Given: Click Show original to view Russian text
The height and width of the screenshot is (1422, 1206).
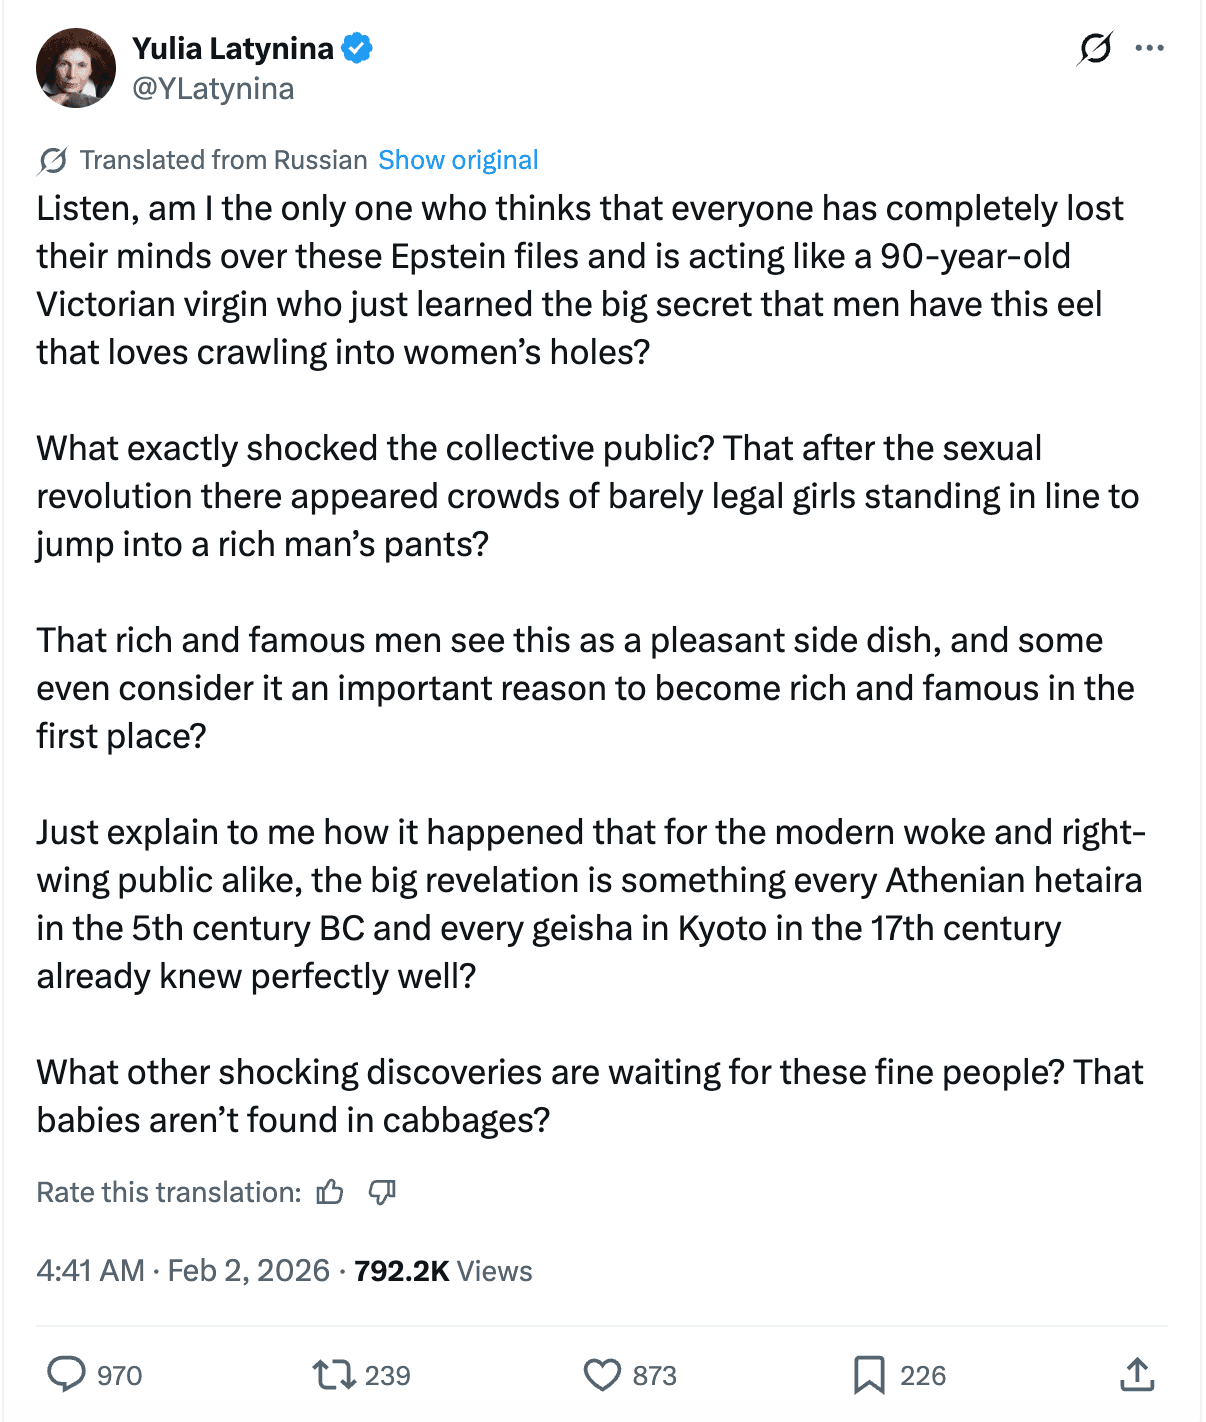Looking at the screenshot, I should tap(458, 159).
